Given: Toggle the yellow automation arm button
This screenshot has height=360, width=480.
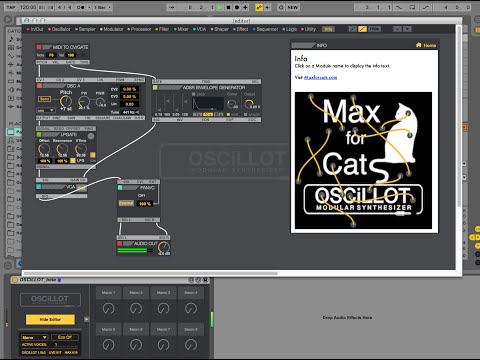Looking at the screenshot, I should click(259, 7).
